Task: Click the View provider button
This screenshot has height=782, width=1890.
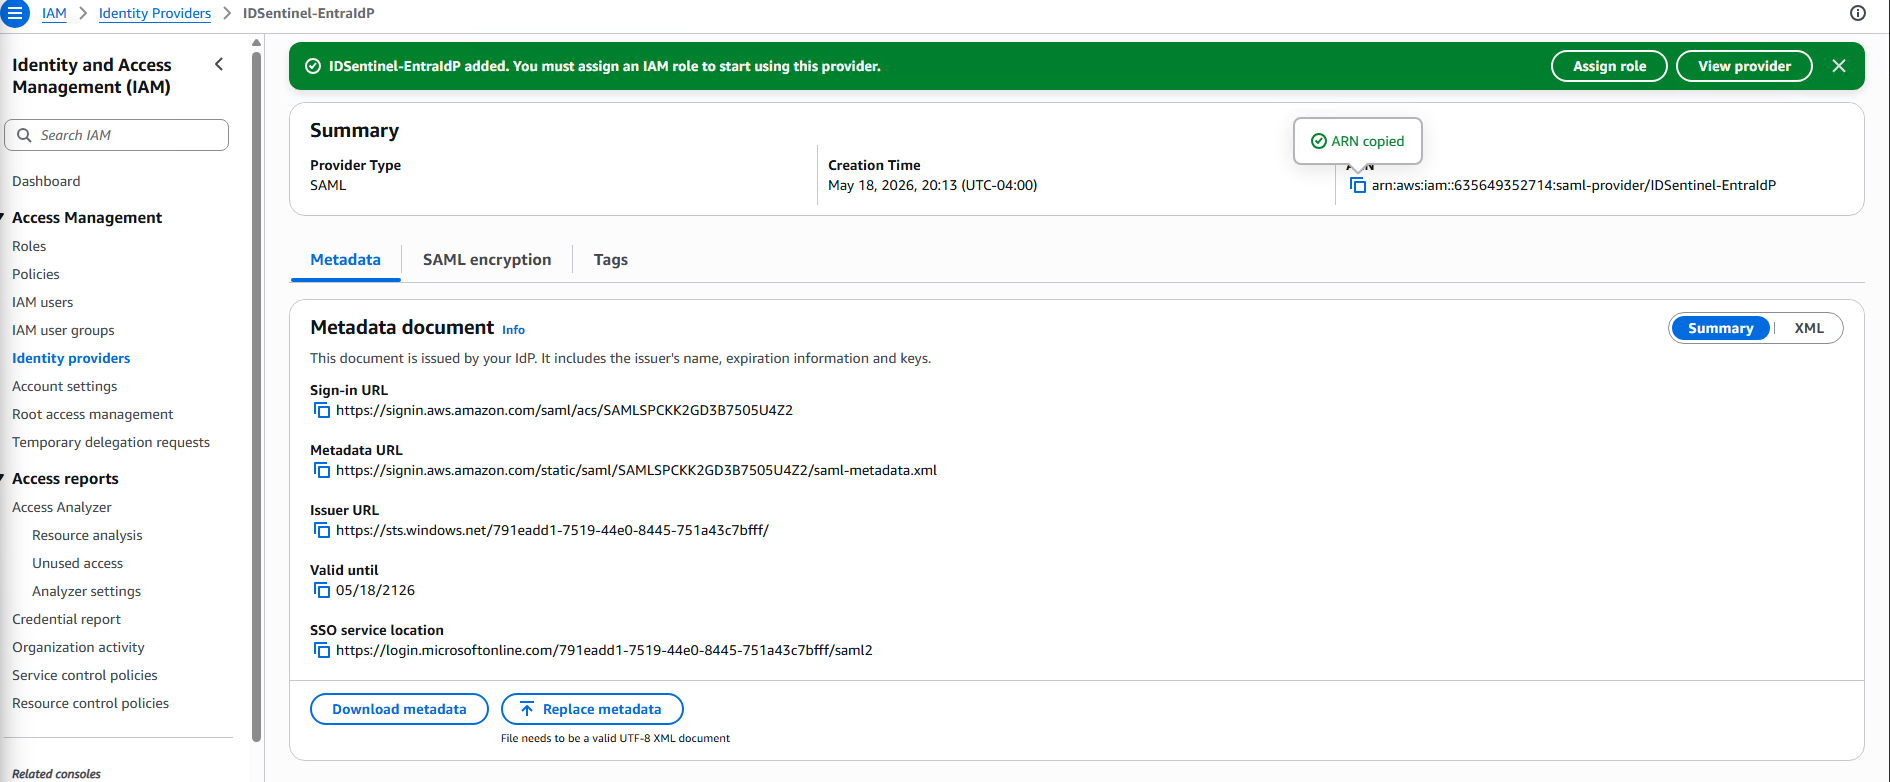Action: coord(1744,66)
